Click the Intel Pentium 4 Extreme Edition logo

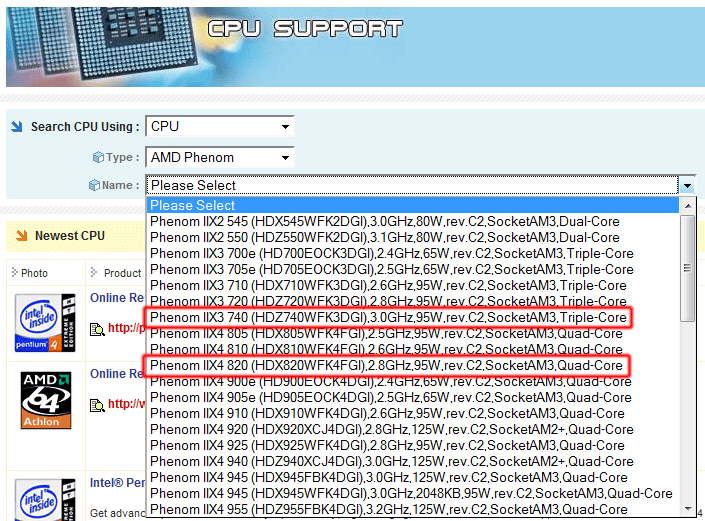(x=45, y=322)
